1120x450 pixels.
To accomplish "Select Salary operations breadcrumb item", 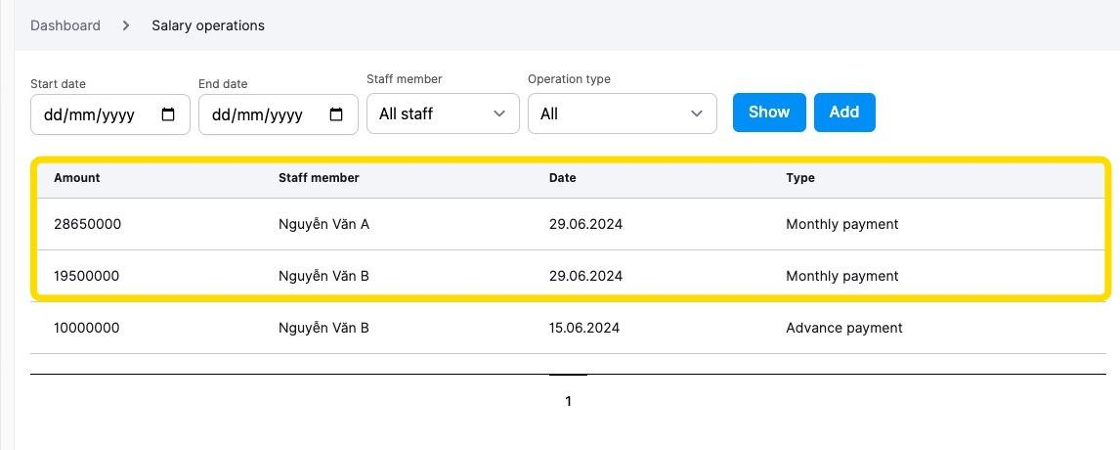I will tap(208, 26).
